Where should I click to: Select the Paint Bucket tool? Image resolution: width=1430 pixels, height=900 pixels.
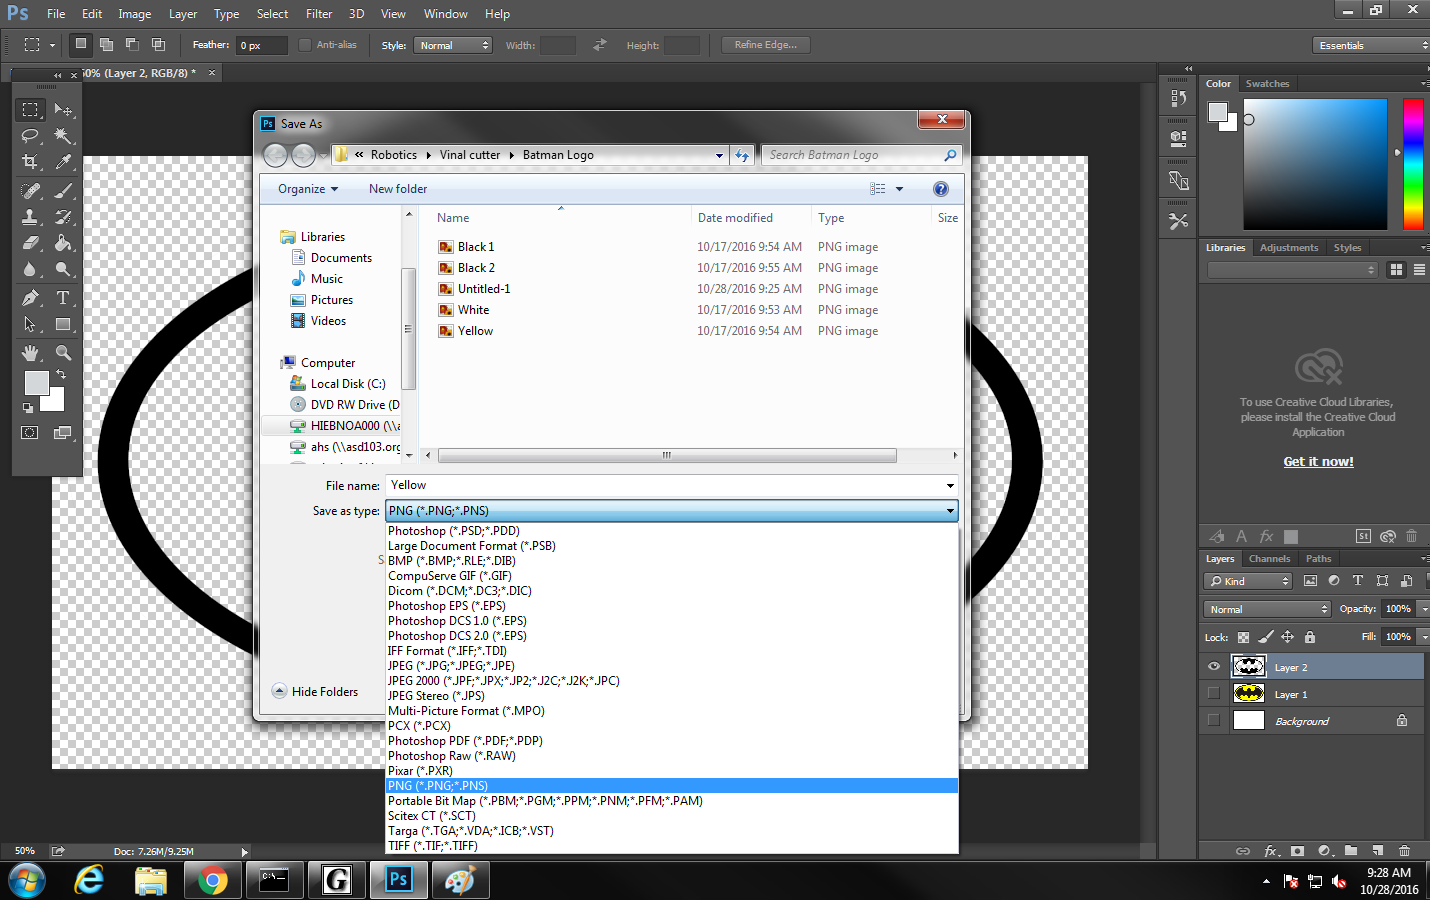[x=63, y=242]
